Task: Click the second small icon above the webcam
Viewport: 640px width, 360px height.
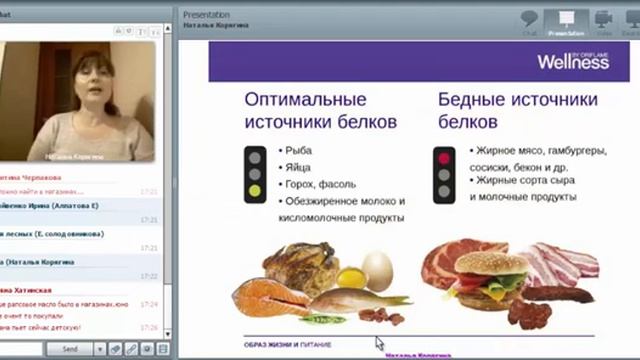Action: coord(129,31)
